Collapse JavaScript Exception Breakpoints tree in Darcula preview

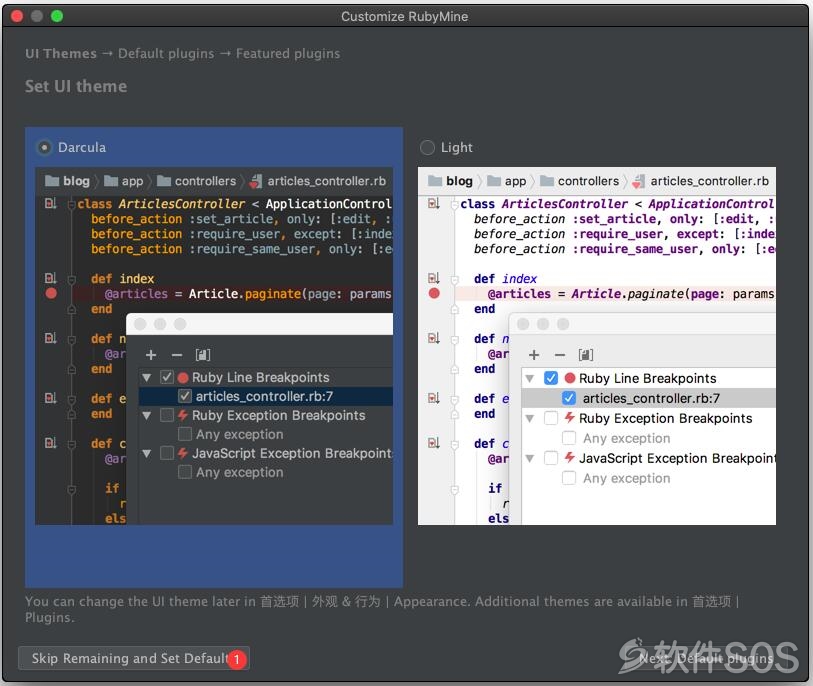tap(147, 454)
